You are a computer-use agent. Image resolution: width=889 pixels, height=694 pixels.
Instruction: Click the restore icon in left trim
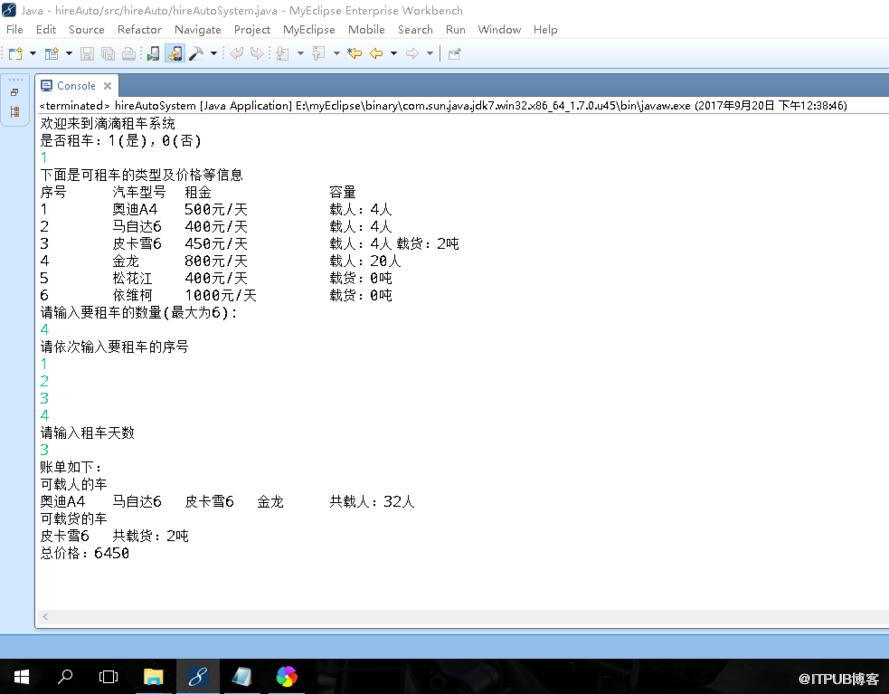tap(15, 92)
